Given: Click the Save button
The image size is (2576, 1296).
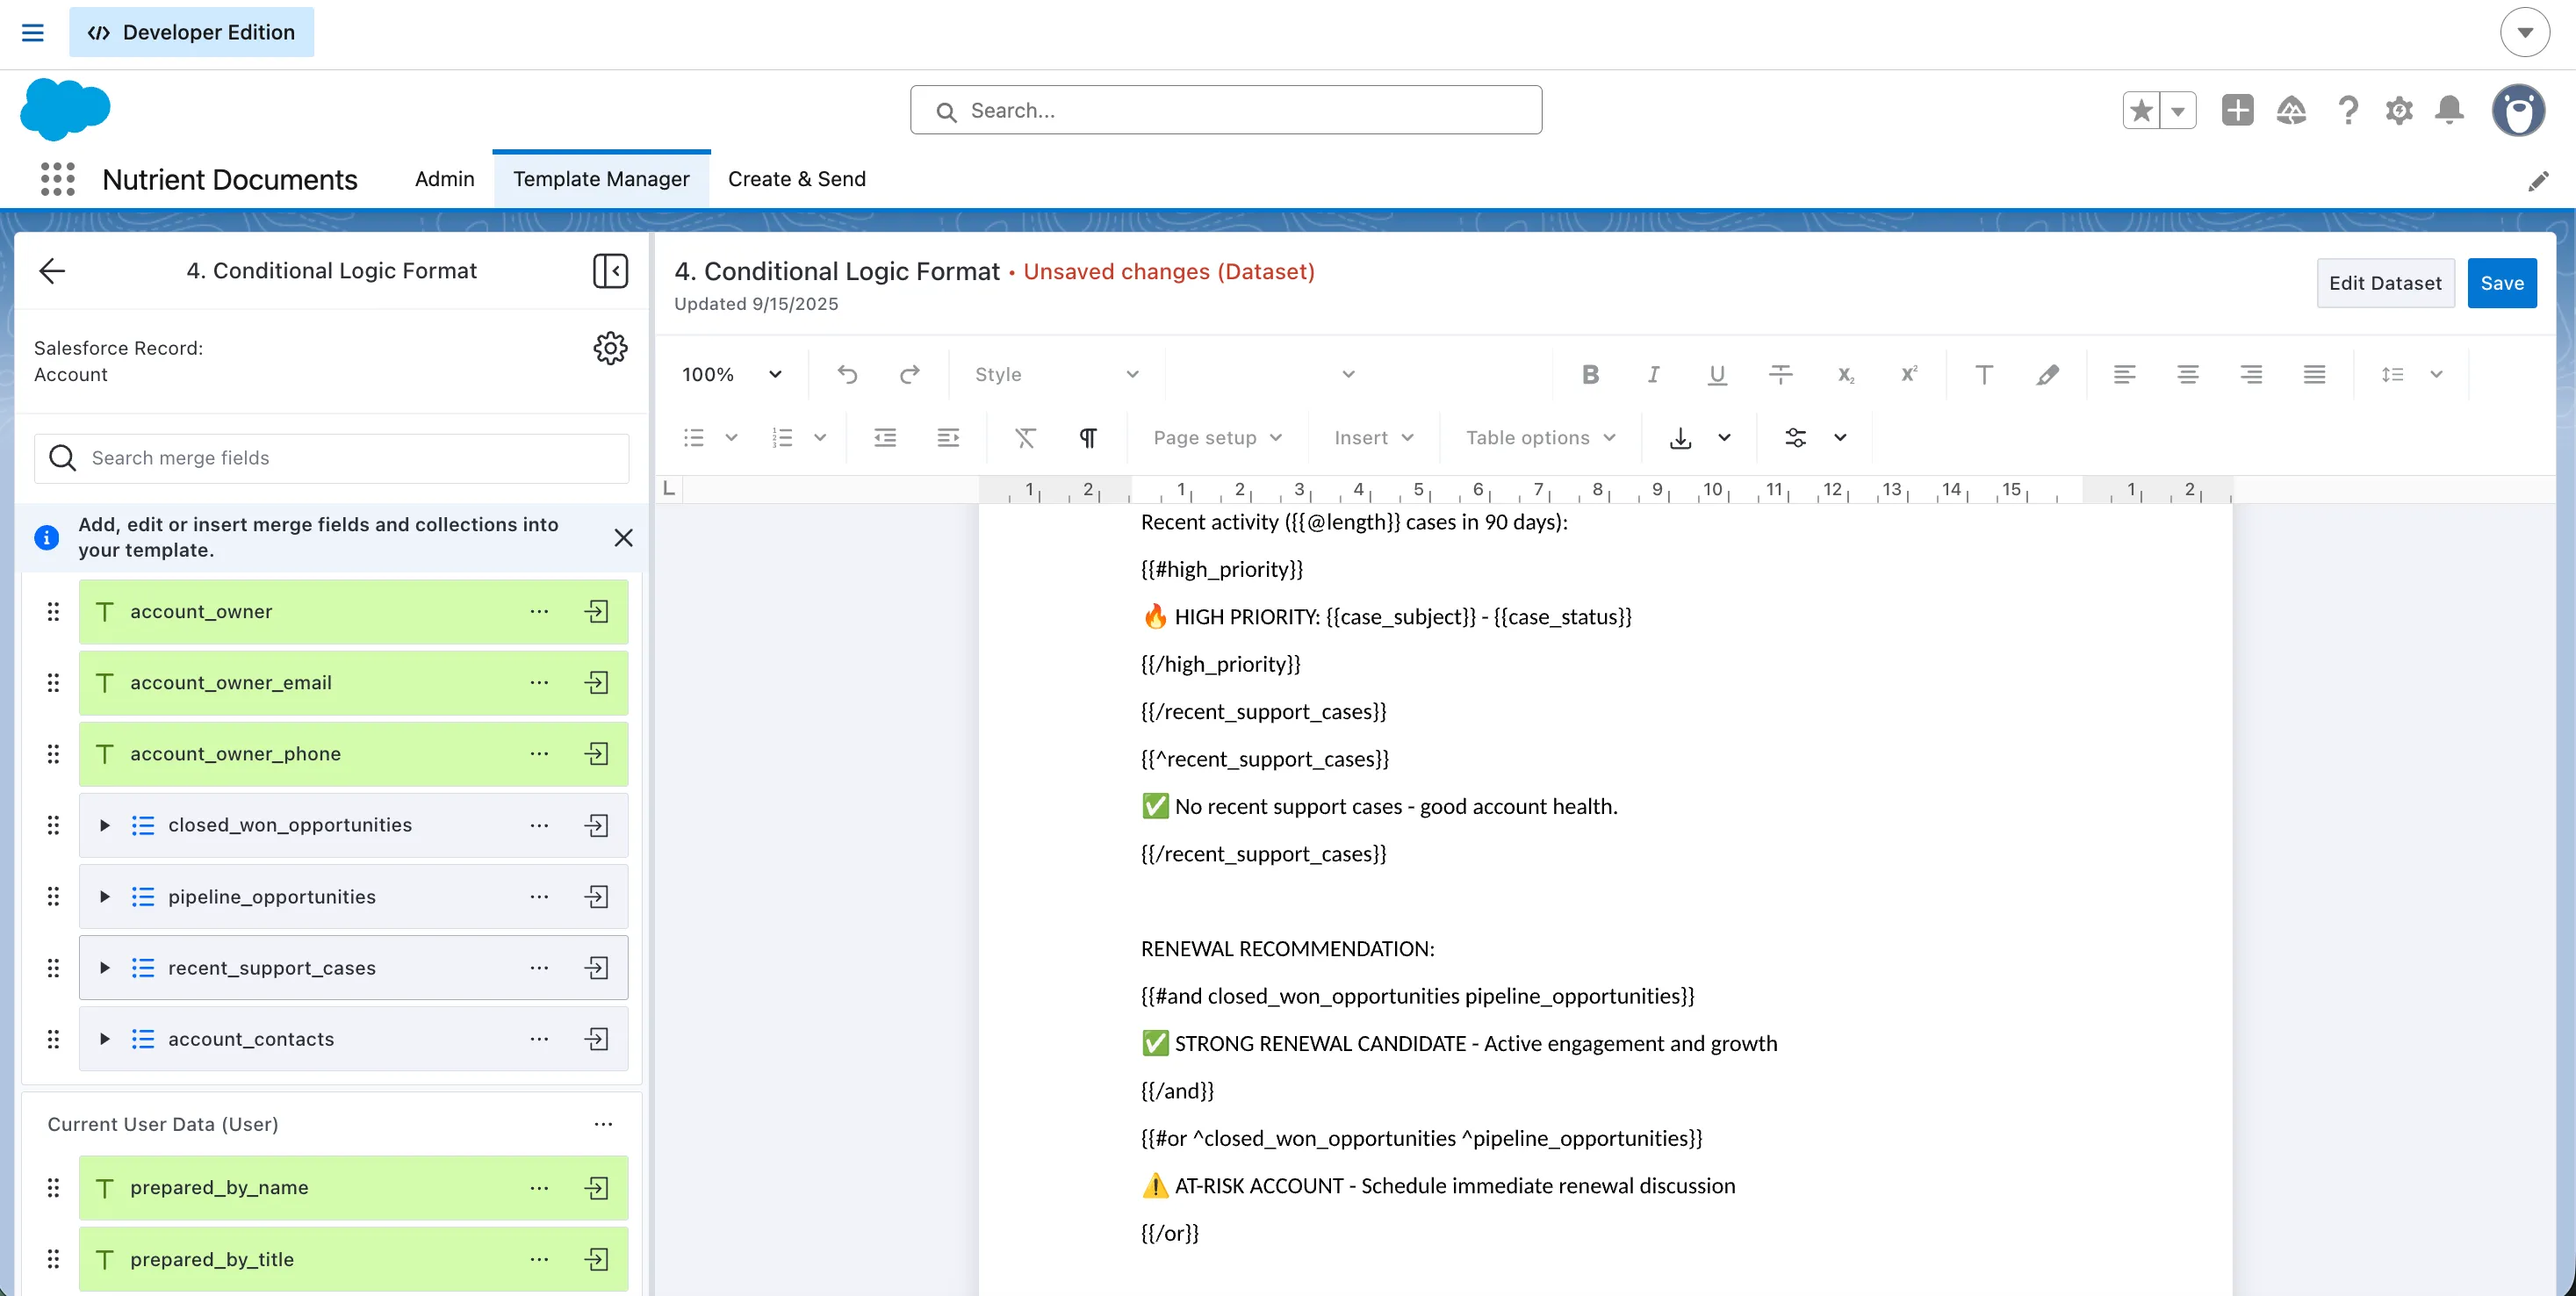Looking at the screenshot, I should (x=2502, y=283).
